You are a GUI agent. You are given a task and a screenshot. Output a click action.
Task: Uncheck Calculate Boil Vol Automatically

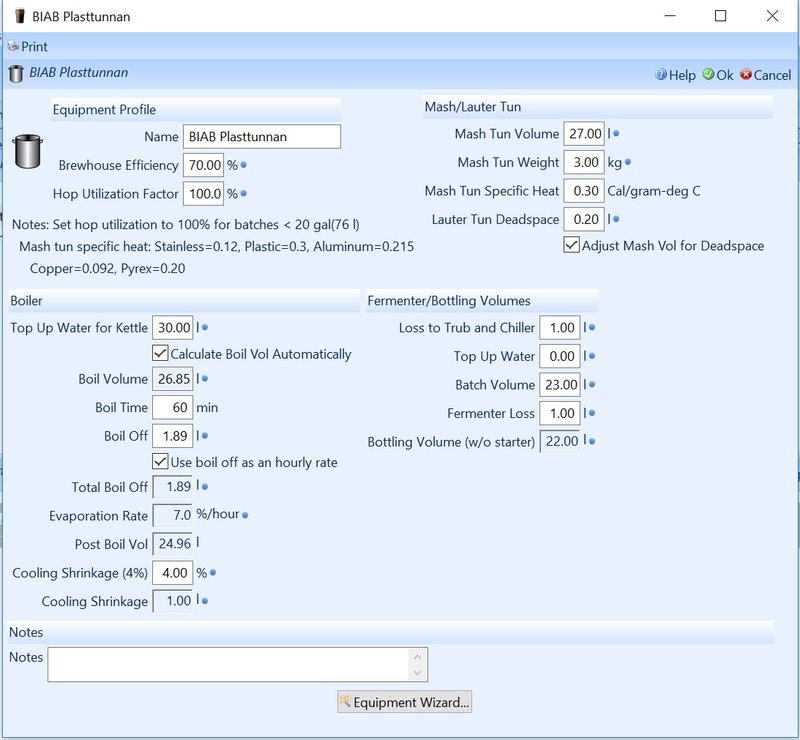click(x=160, y=353)
